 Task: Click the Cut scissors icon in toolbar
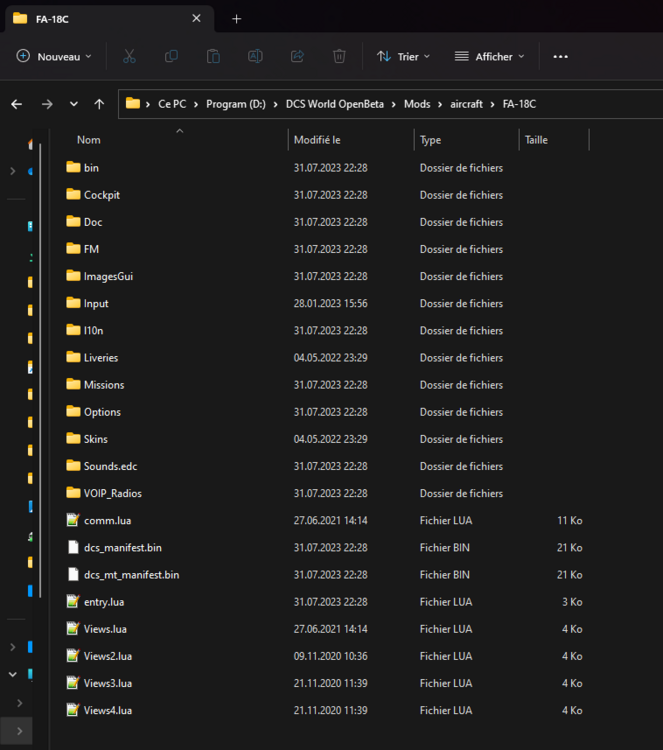point(129,57)
